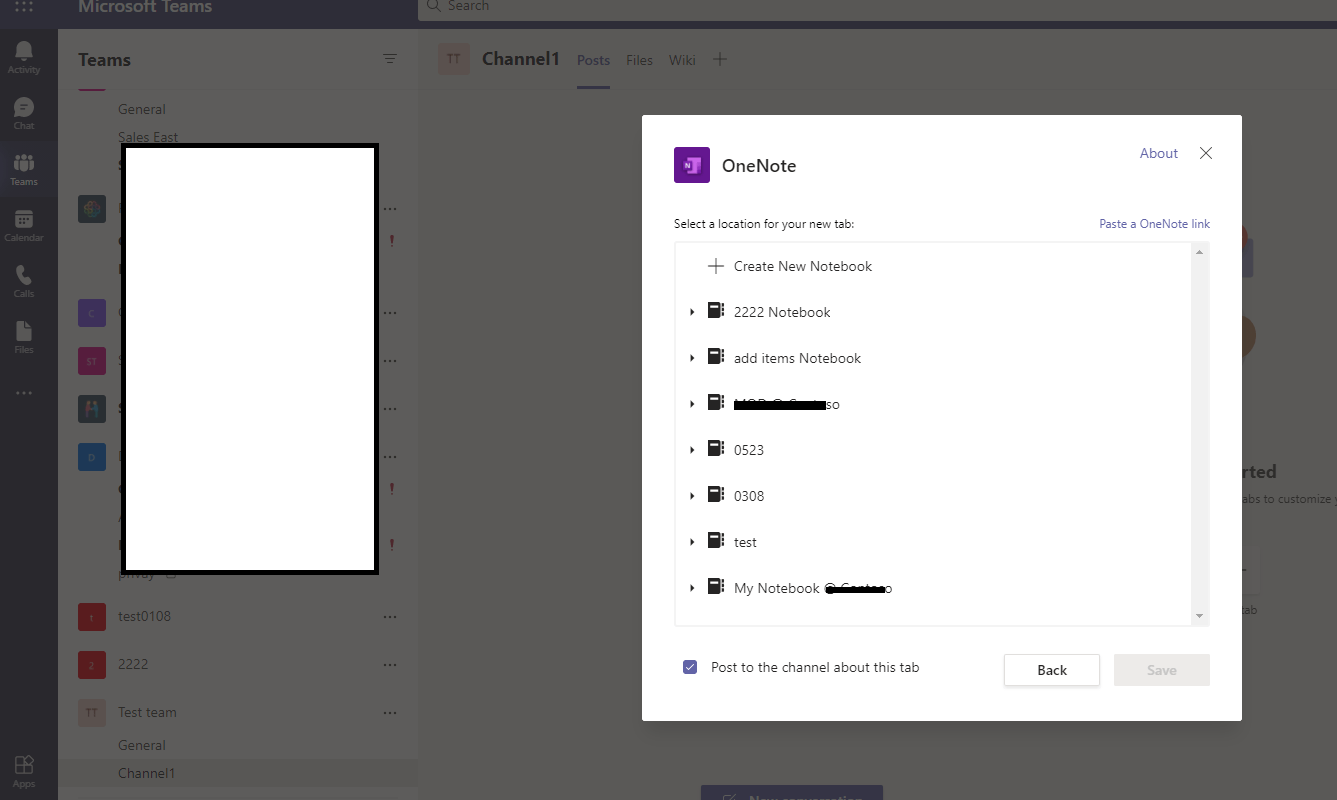Click the My Notebook book icon
Image resolution: width=1337 pixels, height=800 pixels.
click(716, 587)
